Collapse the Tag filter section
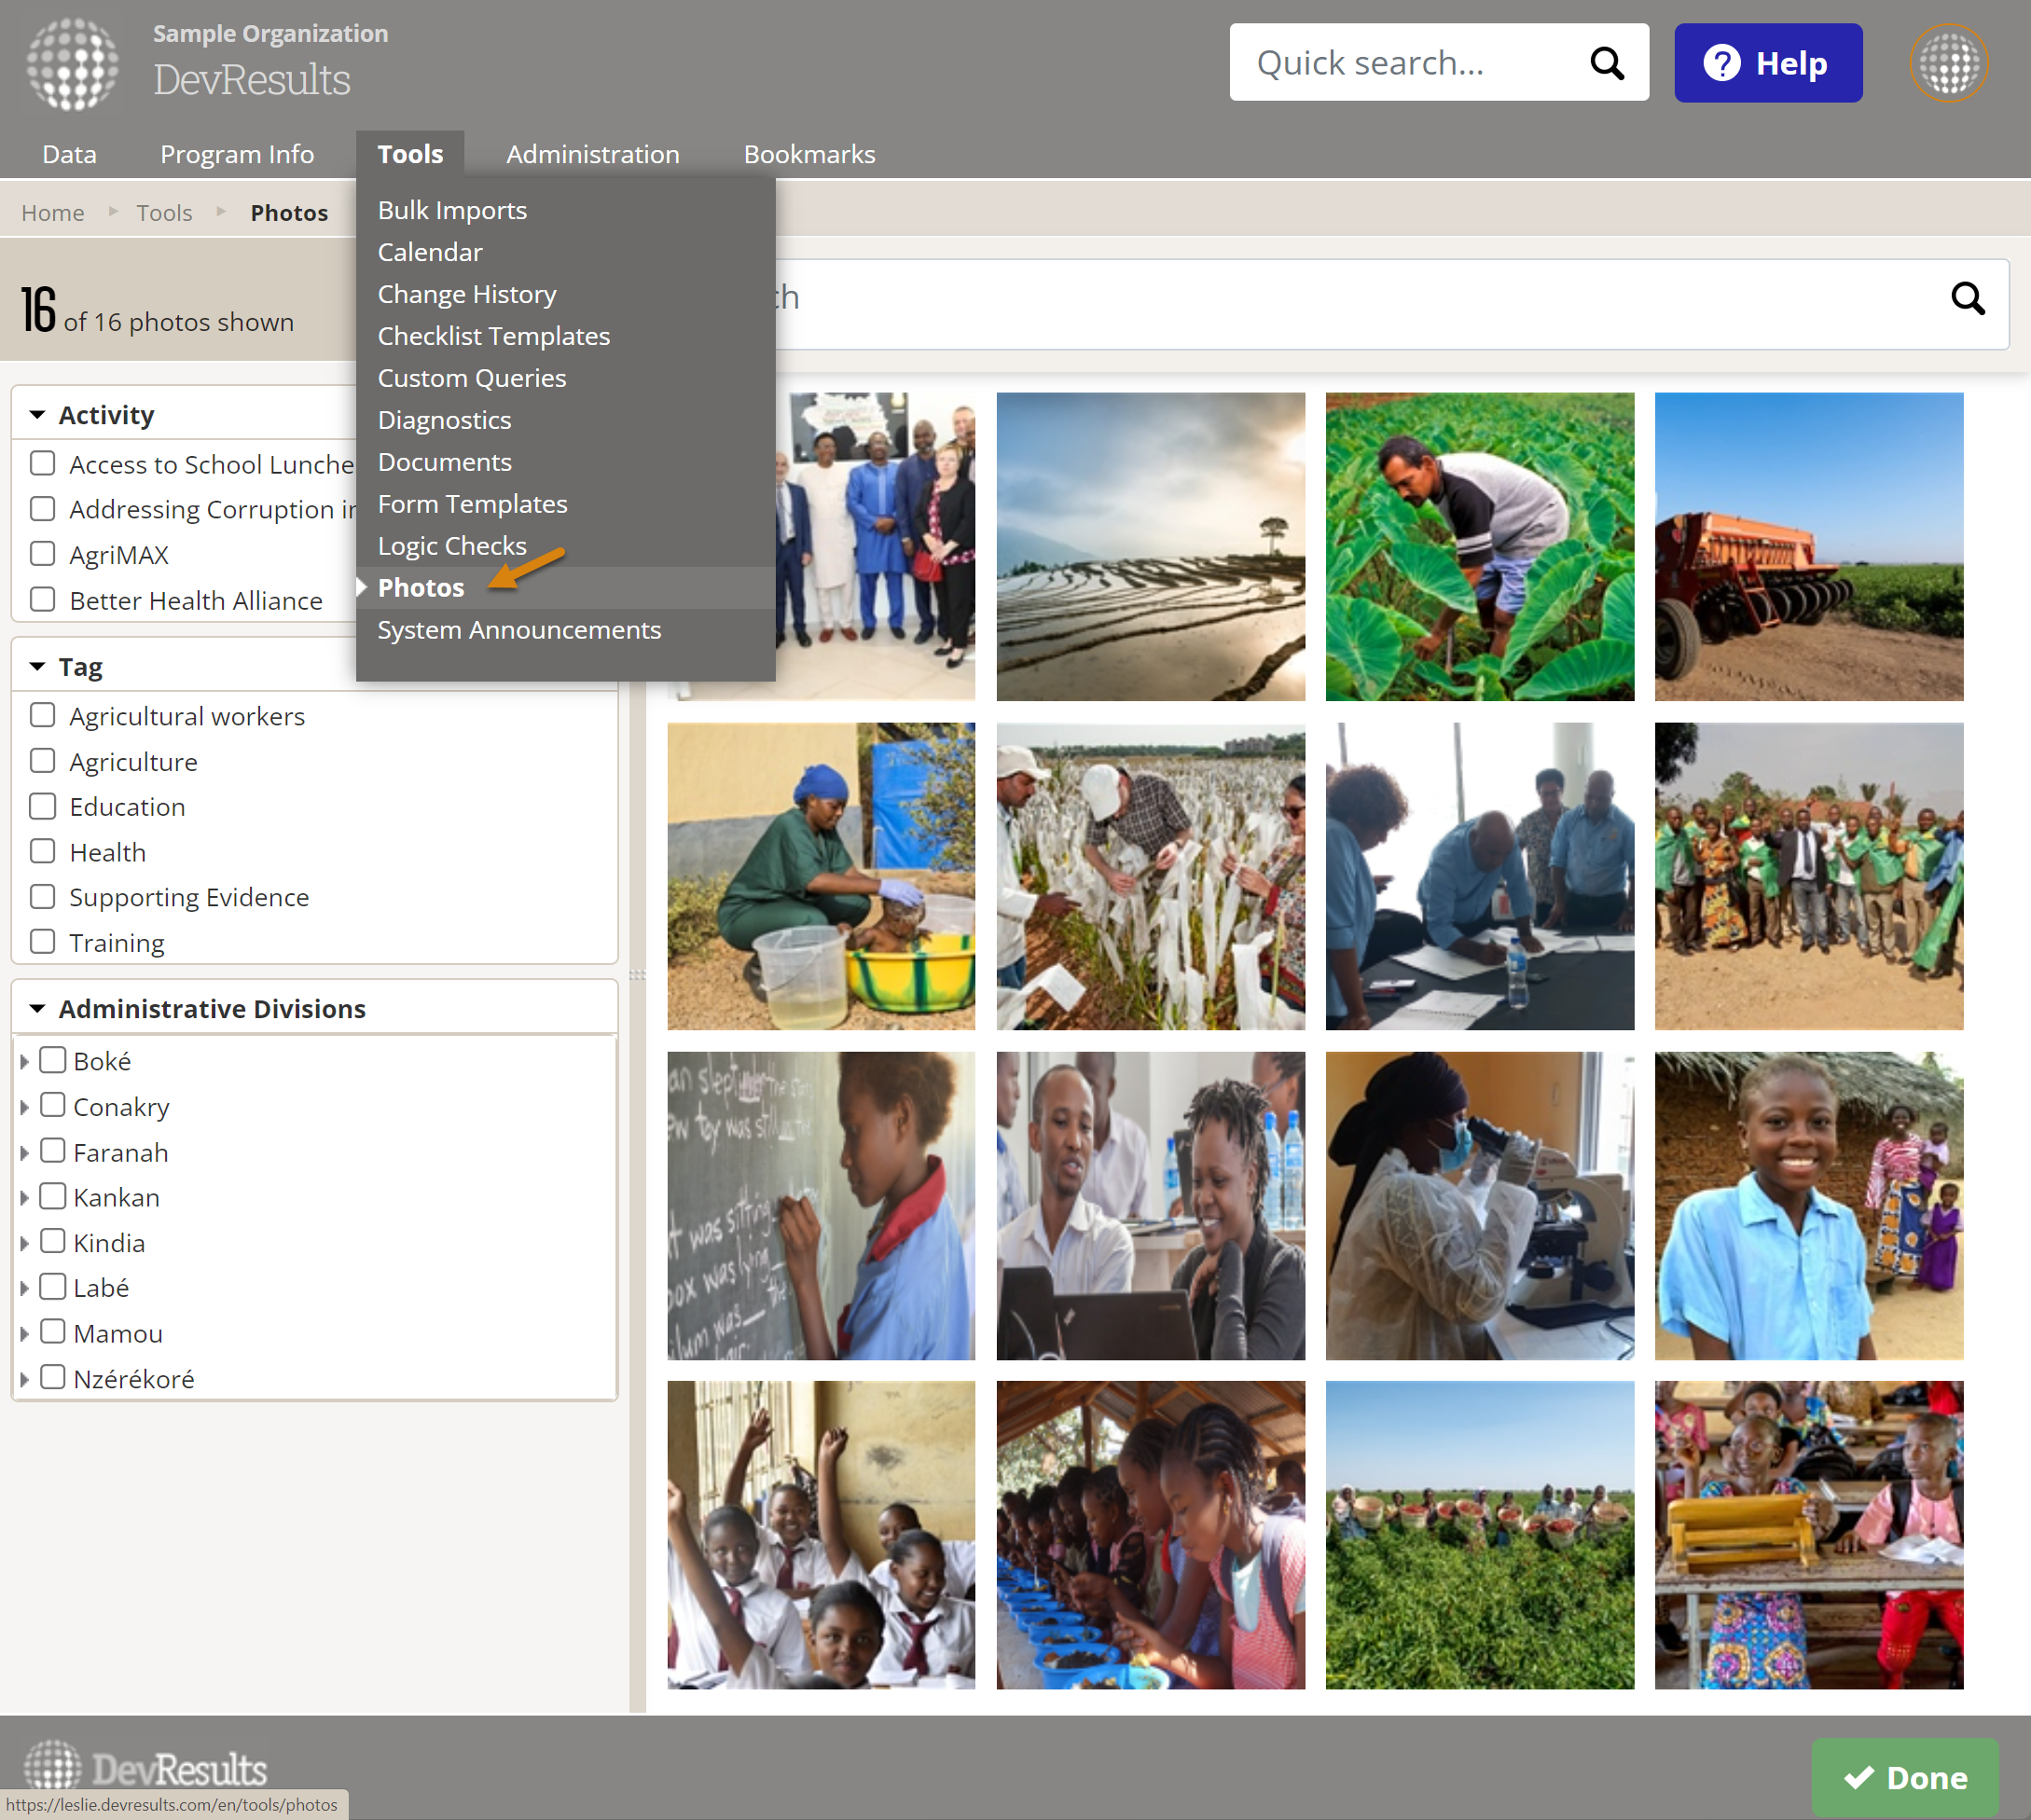2031x1820 pixels. [38, 666]
